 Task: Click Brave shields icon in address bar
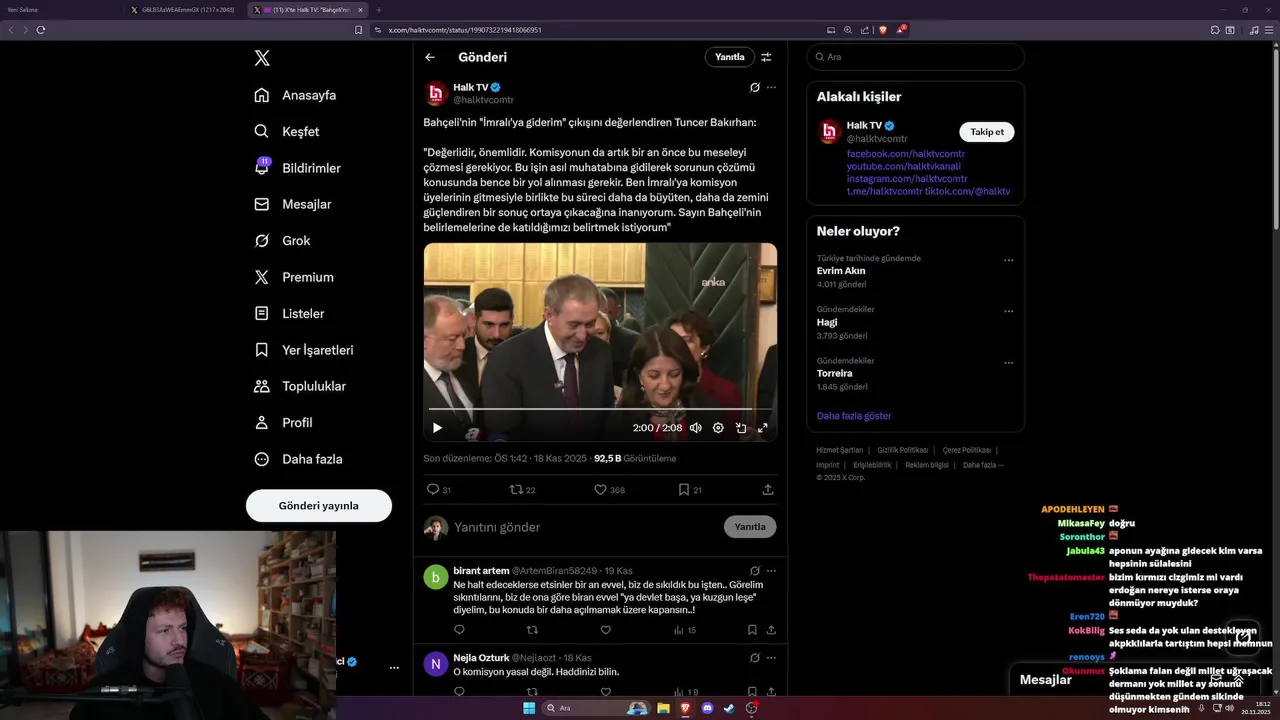click(x=882, y=30)
